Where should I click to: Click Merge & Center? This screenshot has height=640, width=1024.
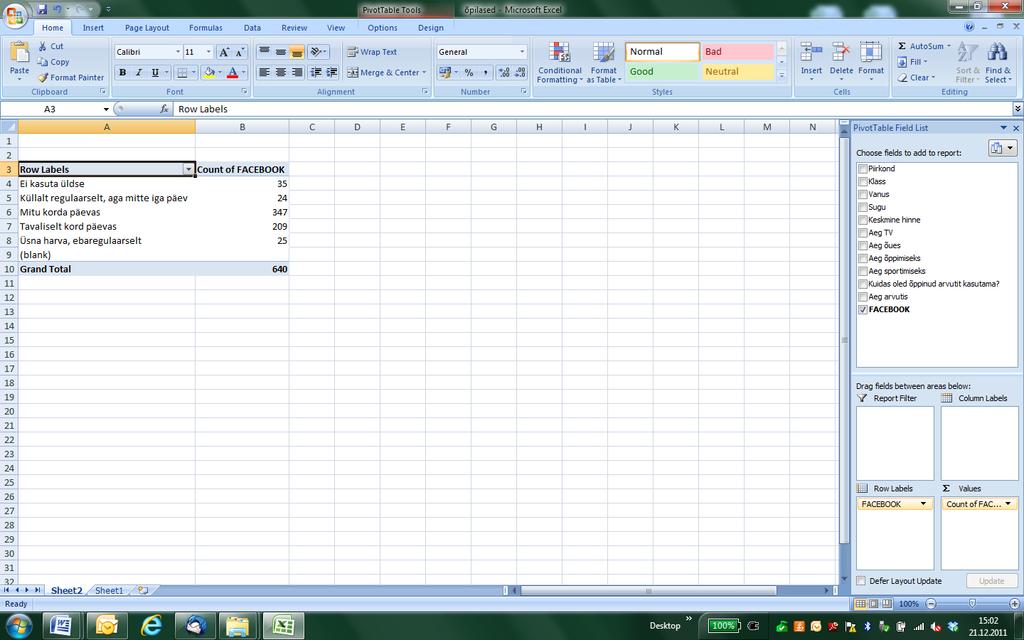coord(383,72)
